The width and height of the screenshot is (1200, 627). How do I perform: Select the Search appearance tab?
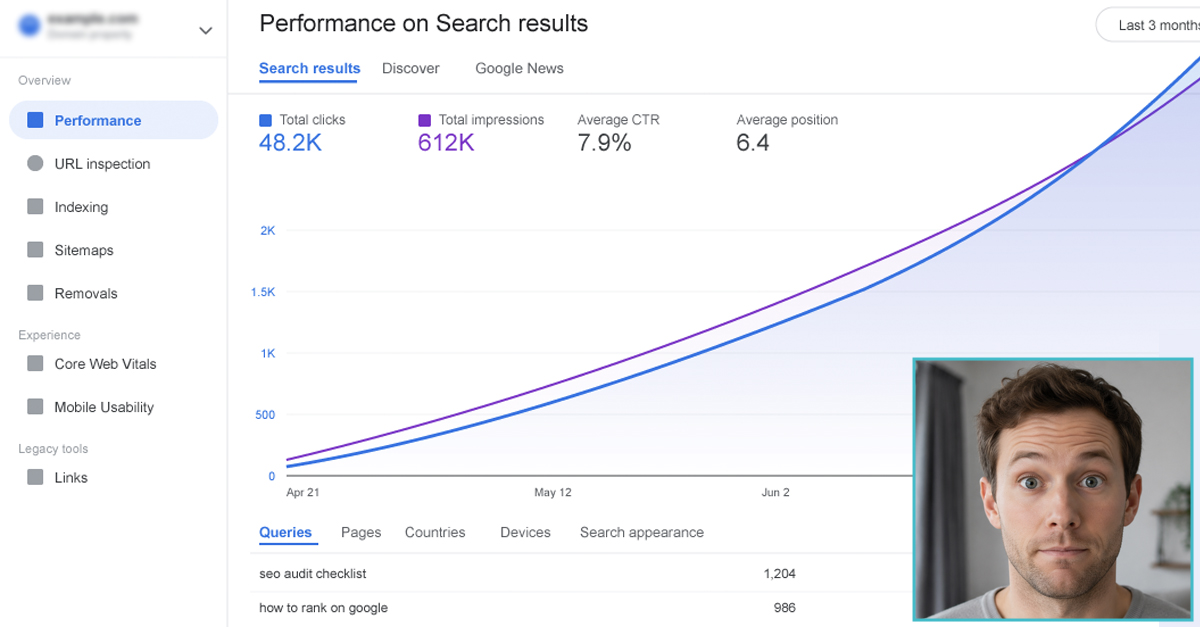(642, 532)
